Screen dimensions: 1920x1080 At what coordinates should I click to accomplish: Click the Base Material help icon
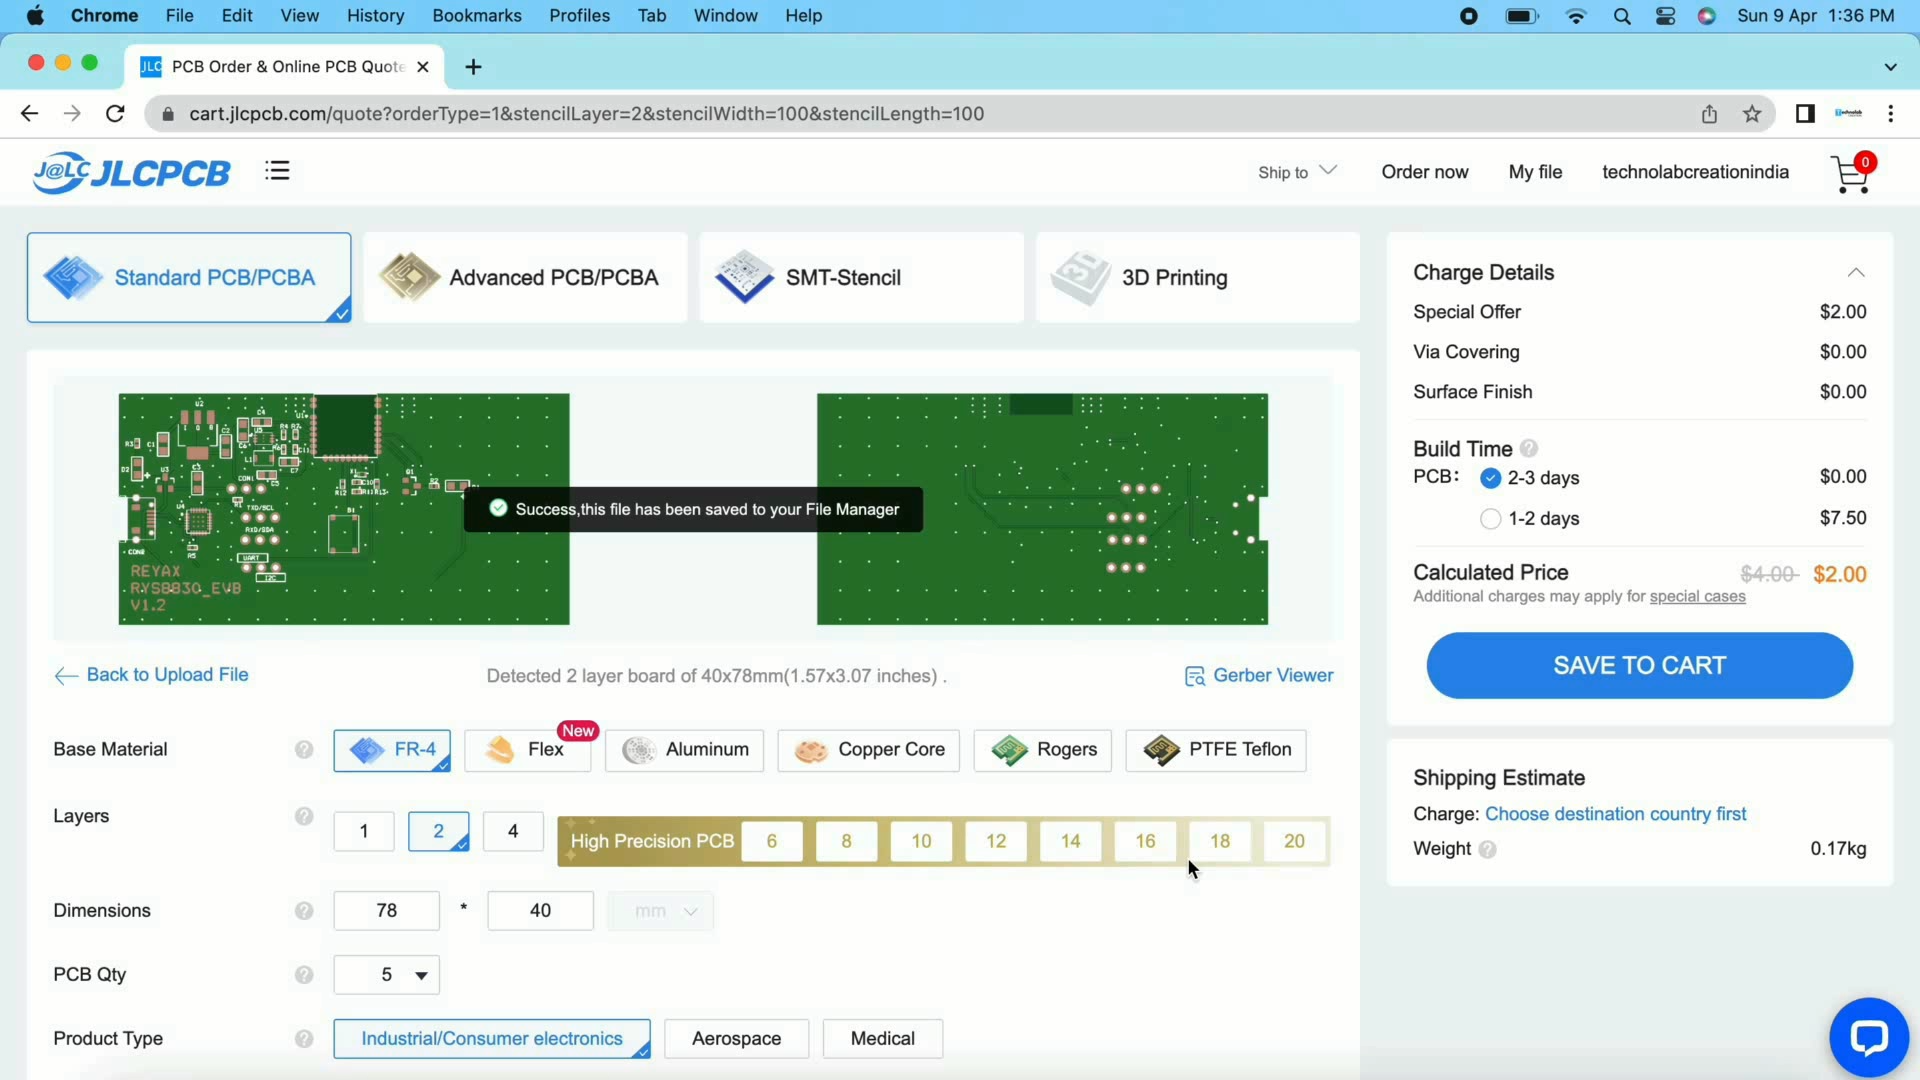(x=304, y=750)
